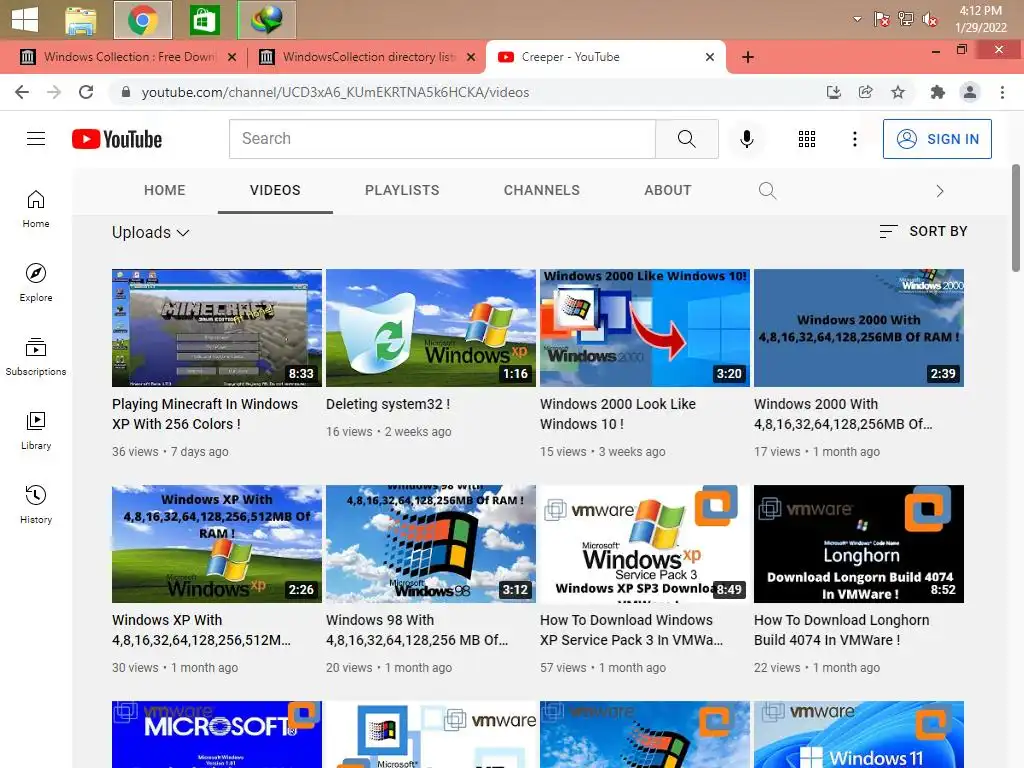Open YouTube settings three-dot menu
The image size is (1024, 768).
tap(854, 138)
